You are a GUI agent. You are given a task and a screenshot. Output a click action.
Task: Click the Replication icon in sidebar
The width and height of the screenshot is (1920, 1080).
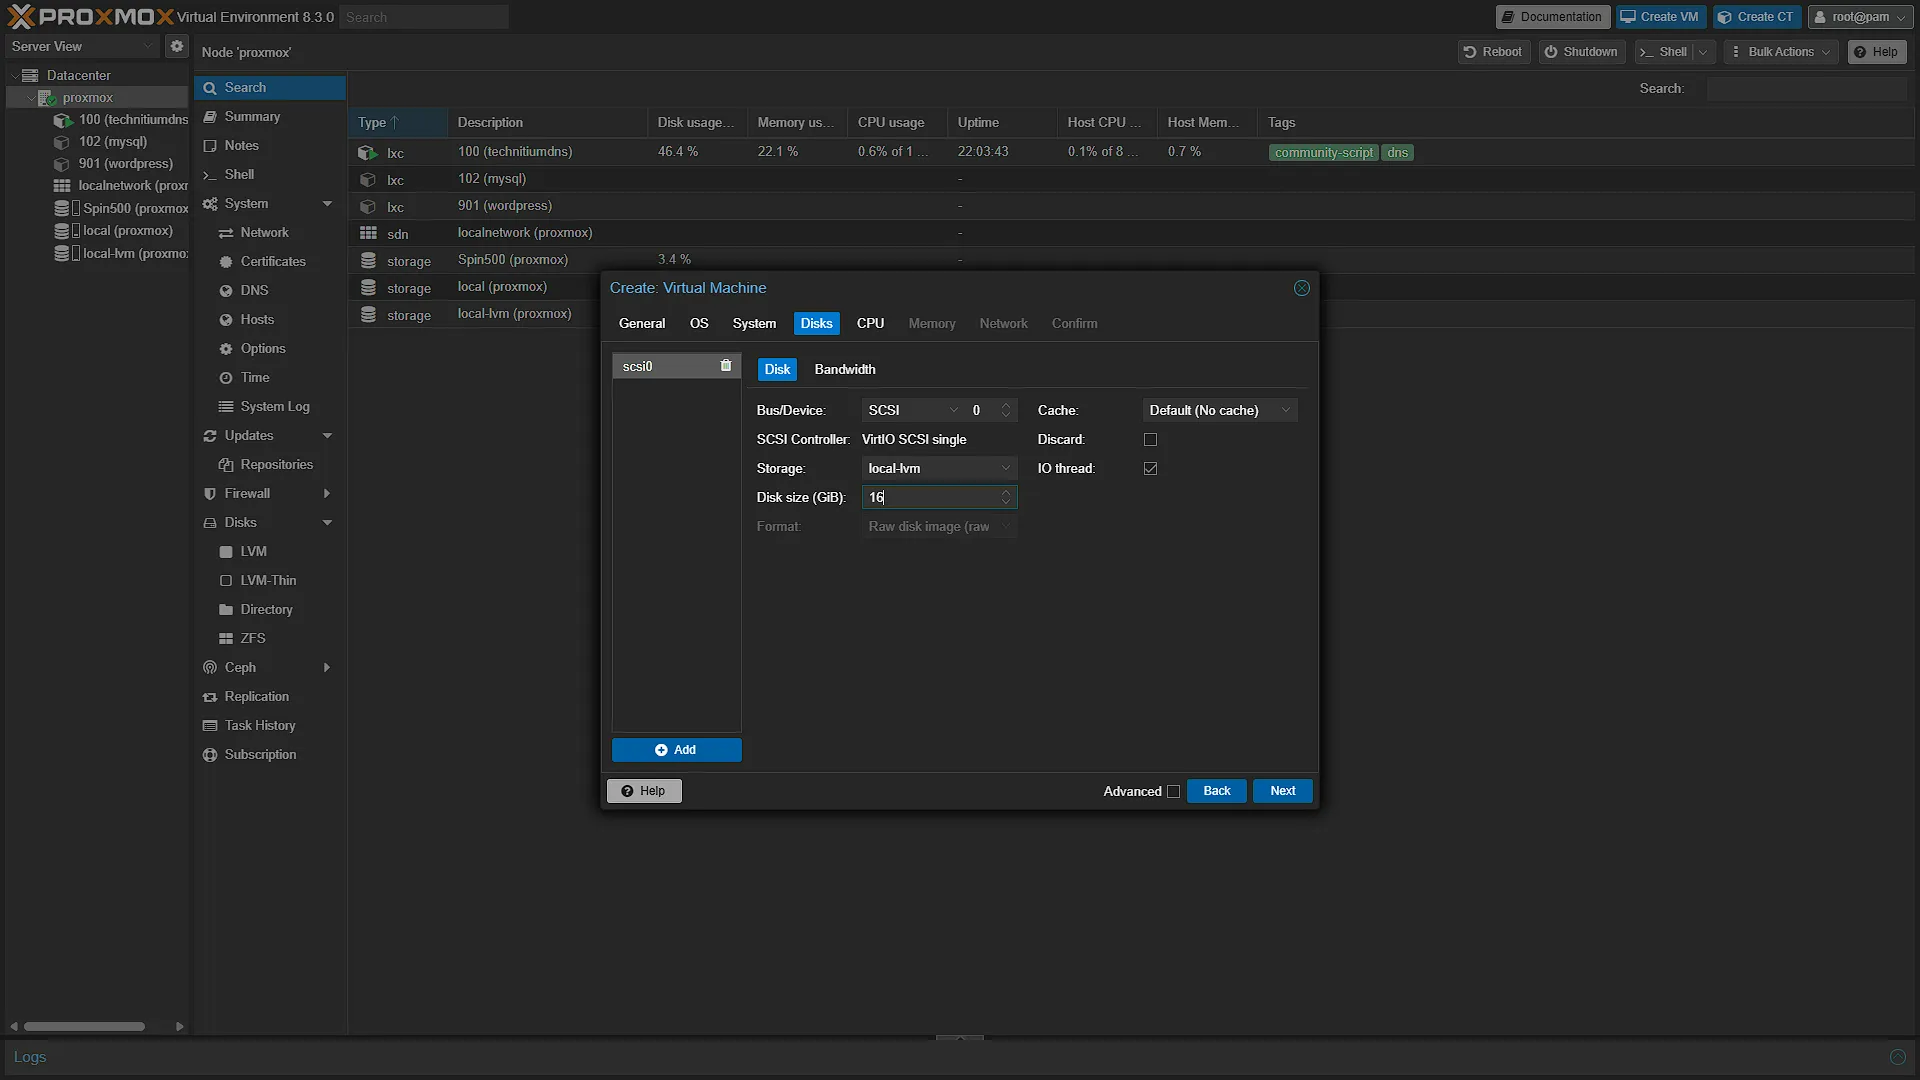210,696
